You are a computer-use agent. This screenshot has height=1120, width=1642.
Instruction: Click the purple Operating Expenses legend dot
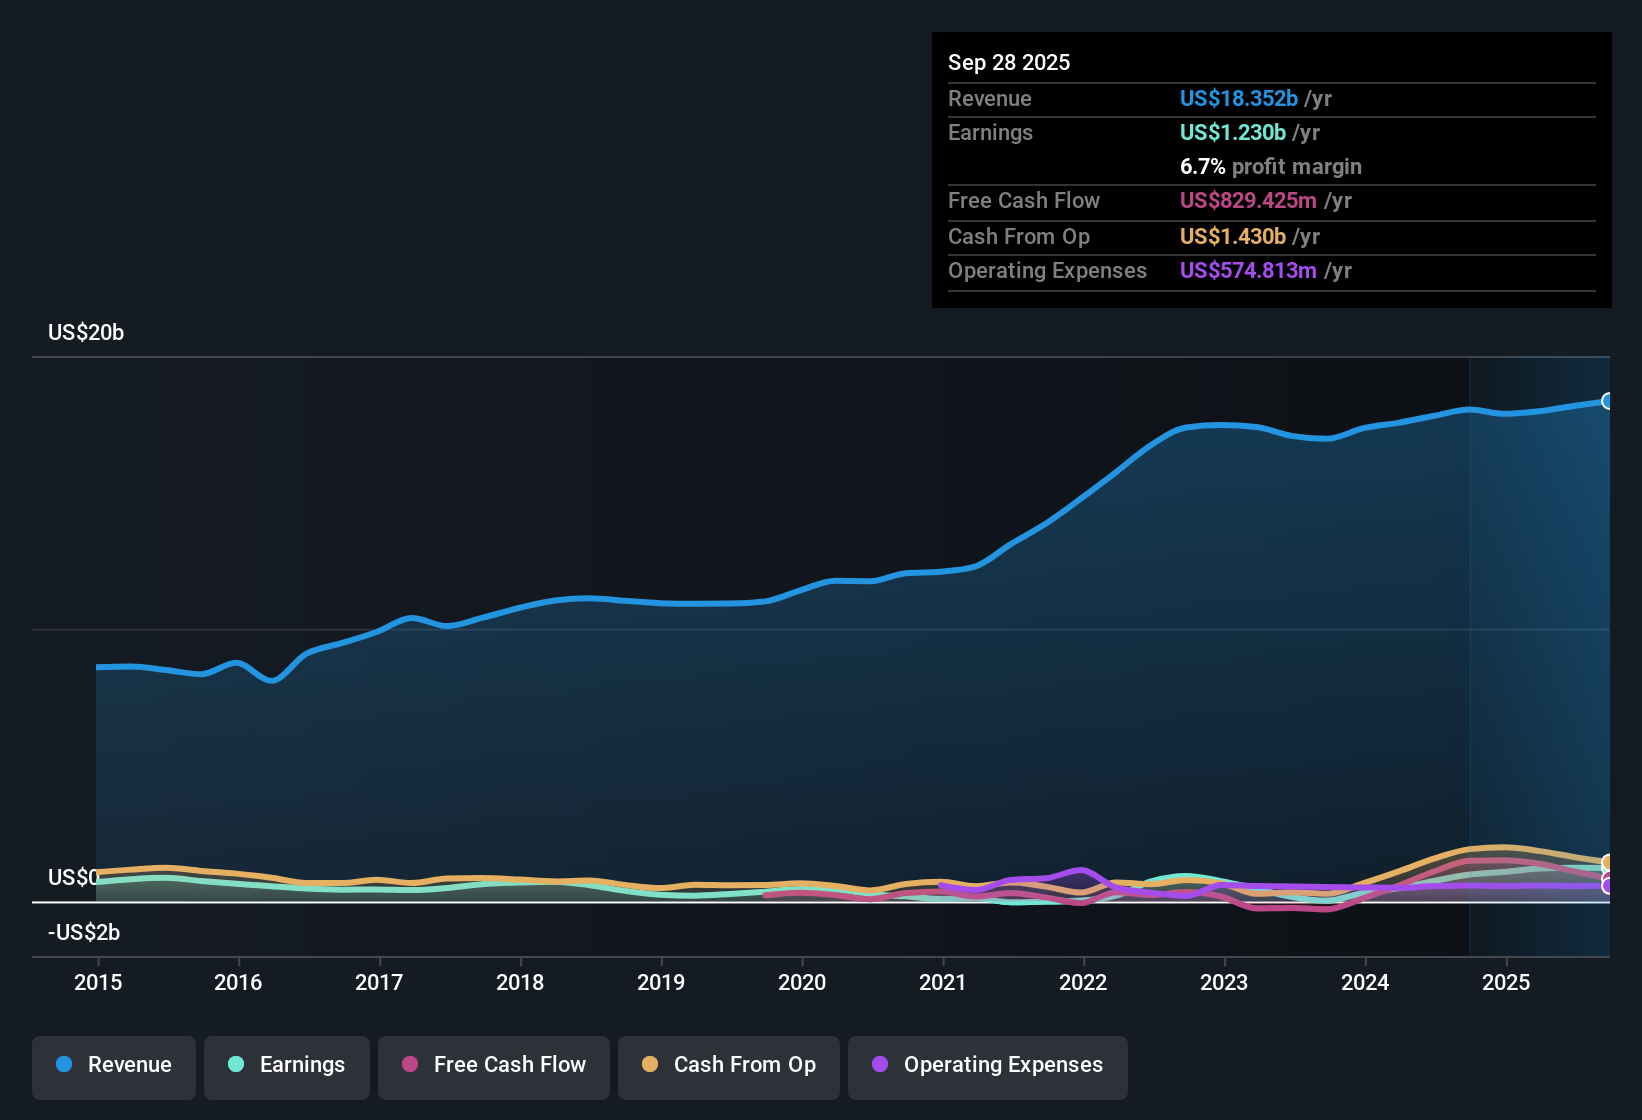click(880, 1065)
